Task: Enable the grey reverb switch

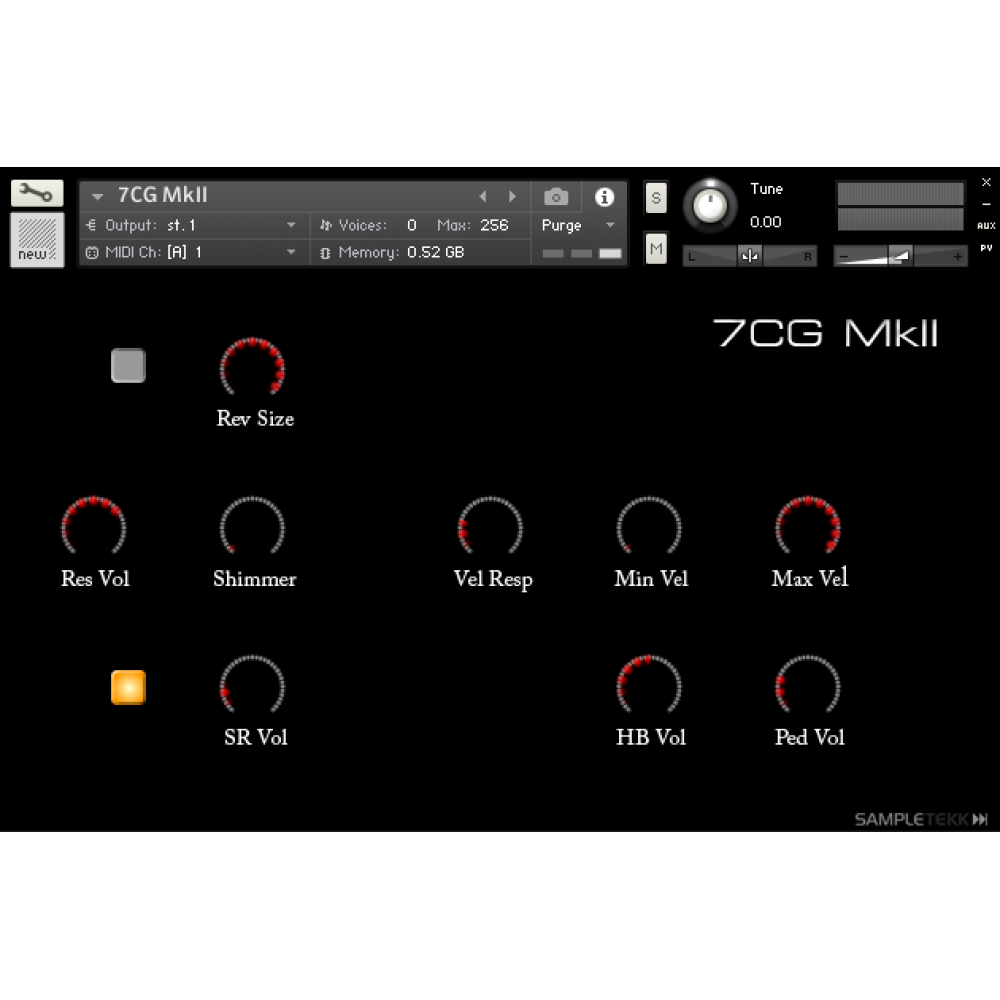Action: (x=128, y=366)
